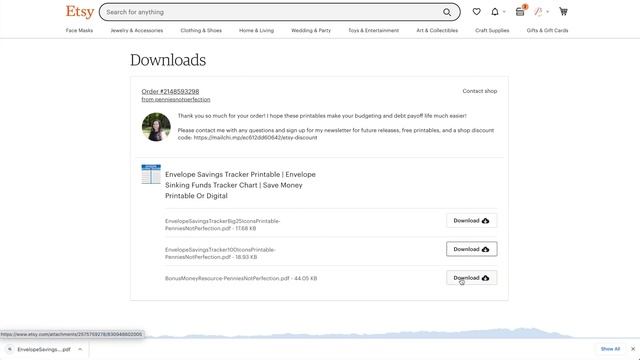Open Clothing & Shoes category

201,31
